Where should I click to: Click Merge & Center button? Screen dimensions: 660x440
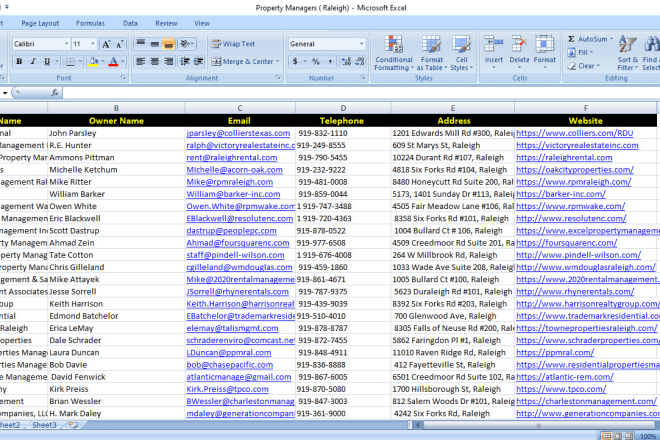pyautogui.click(x=242, y=62)
